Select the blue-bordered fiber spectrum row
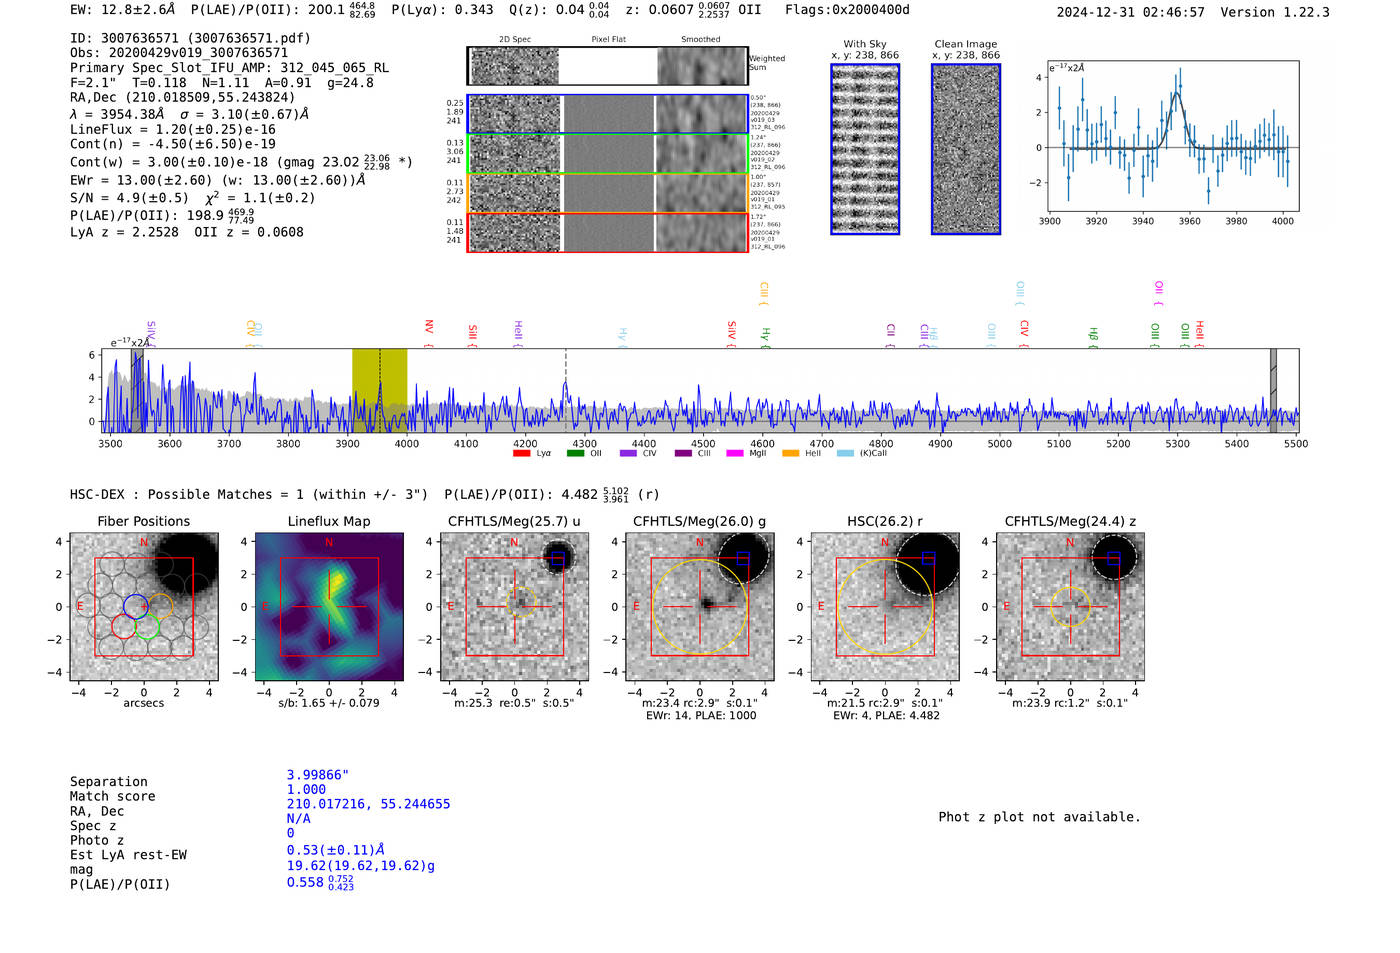The width and height of the screenshot is (1400, 953). (607, 114)
